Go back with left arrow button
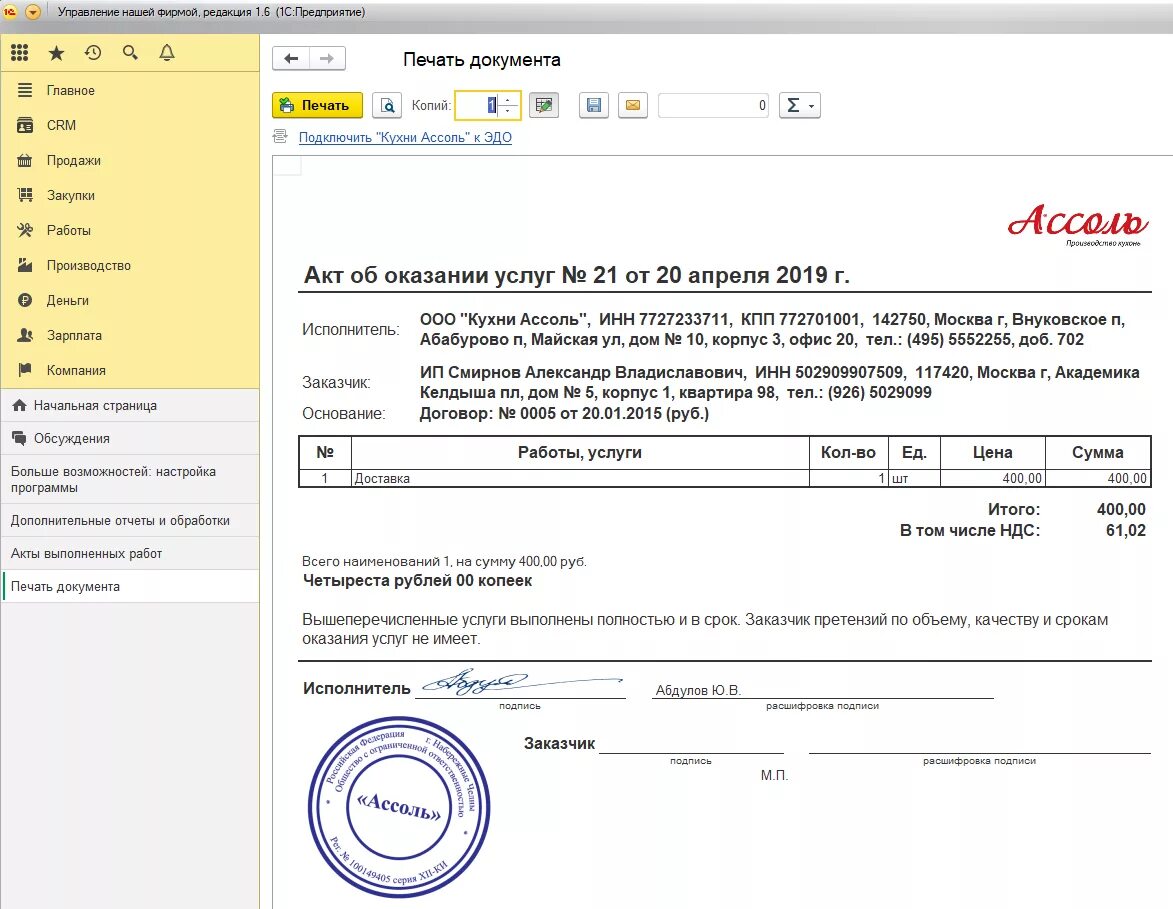The width and height of the screenshot is (1173, 909). [x=291, y=58]
